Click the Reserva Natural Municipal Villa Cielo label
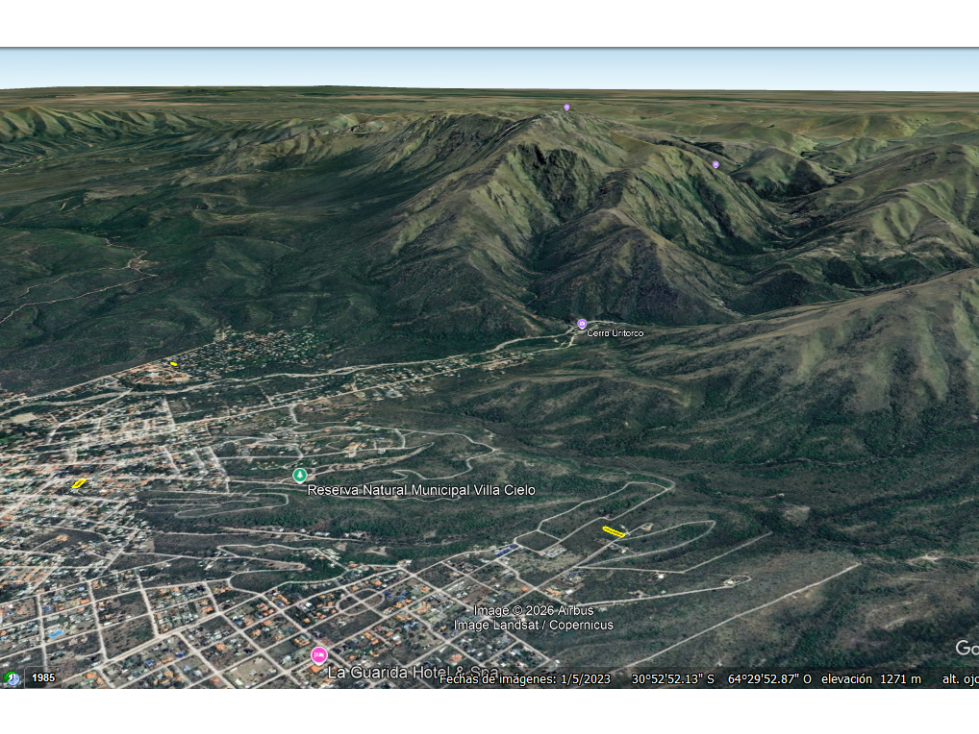This screenshot has height=734, width=979. tap(421, 491)
